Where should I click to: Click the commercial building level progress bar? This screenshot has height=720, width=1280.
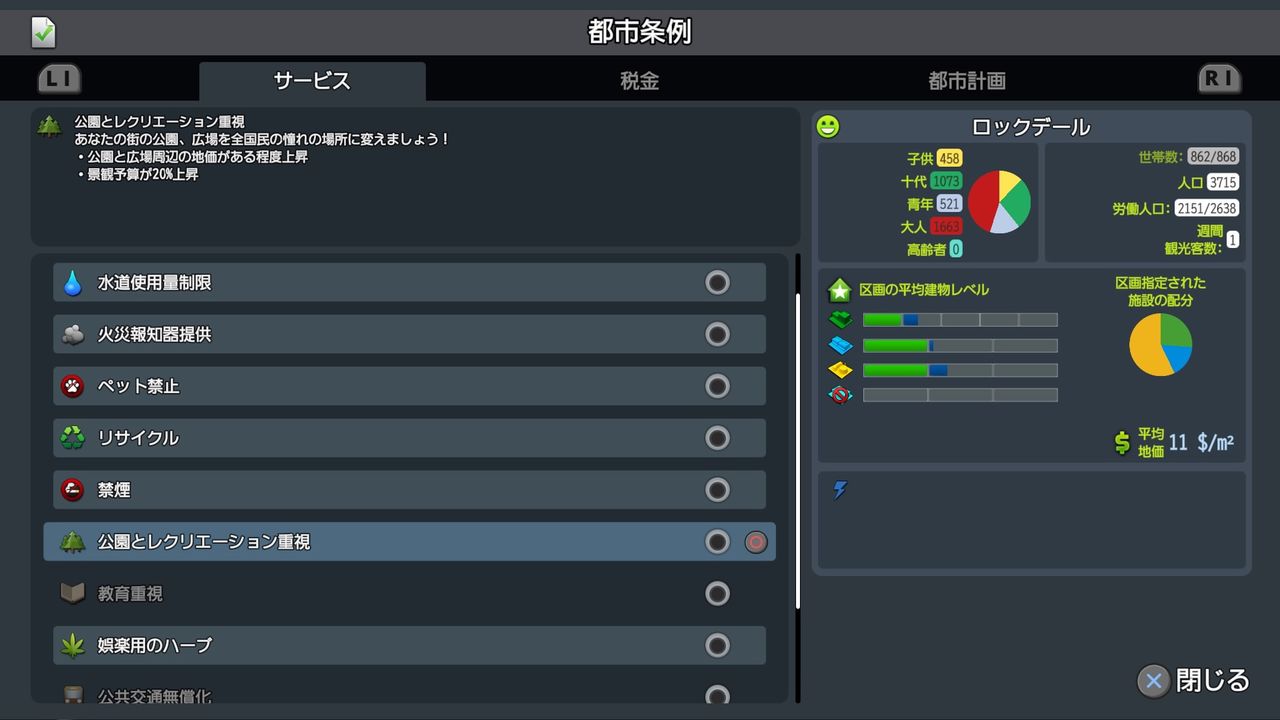960,345
